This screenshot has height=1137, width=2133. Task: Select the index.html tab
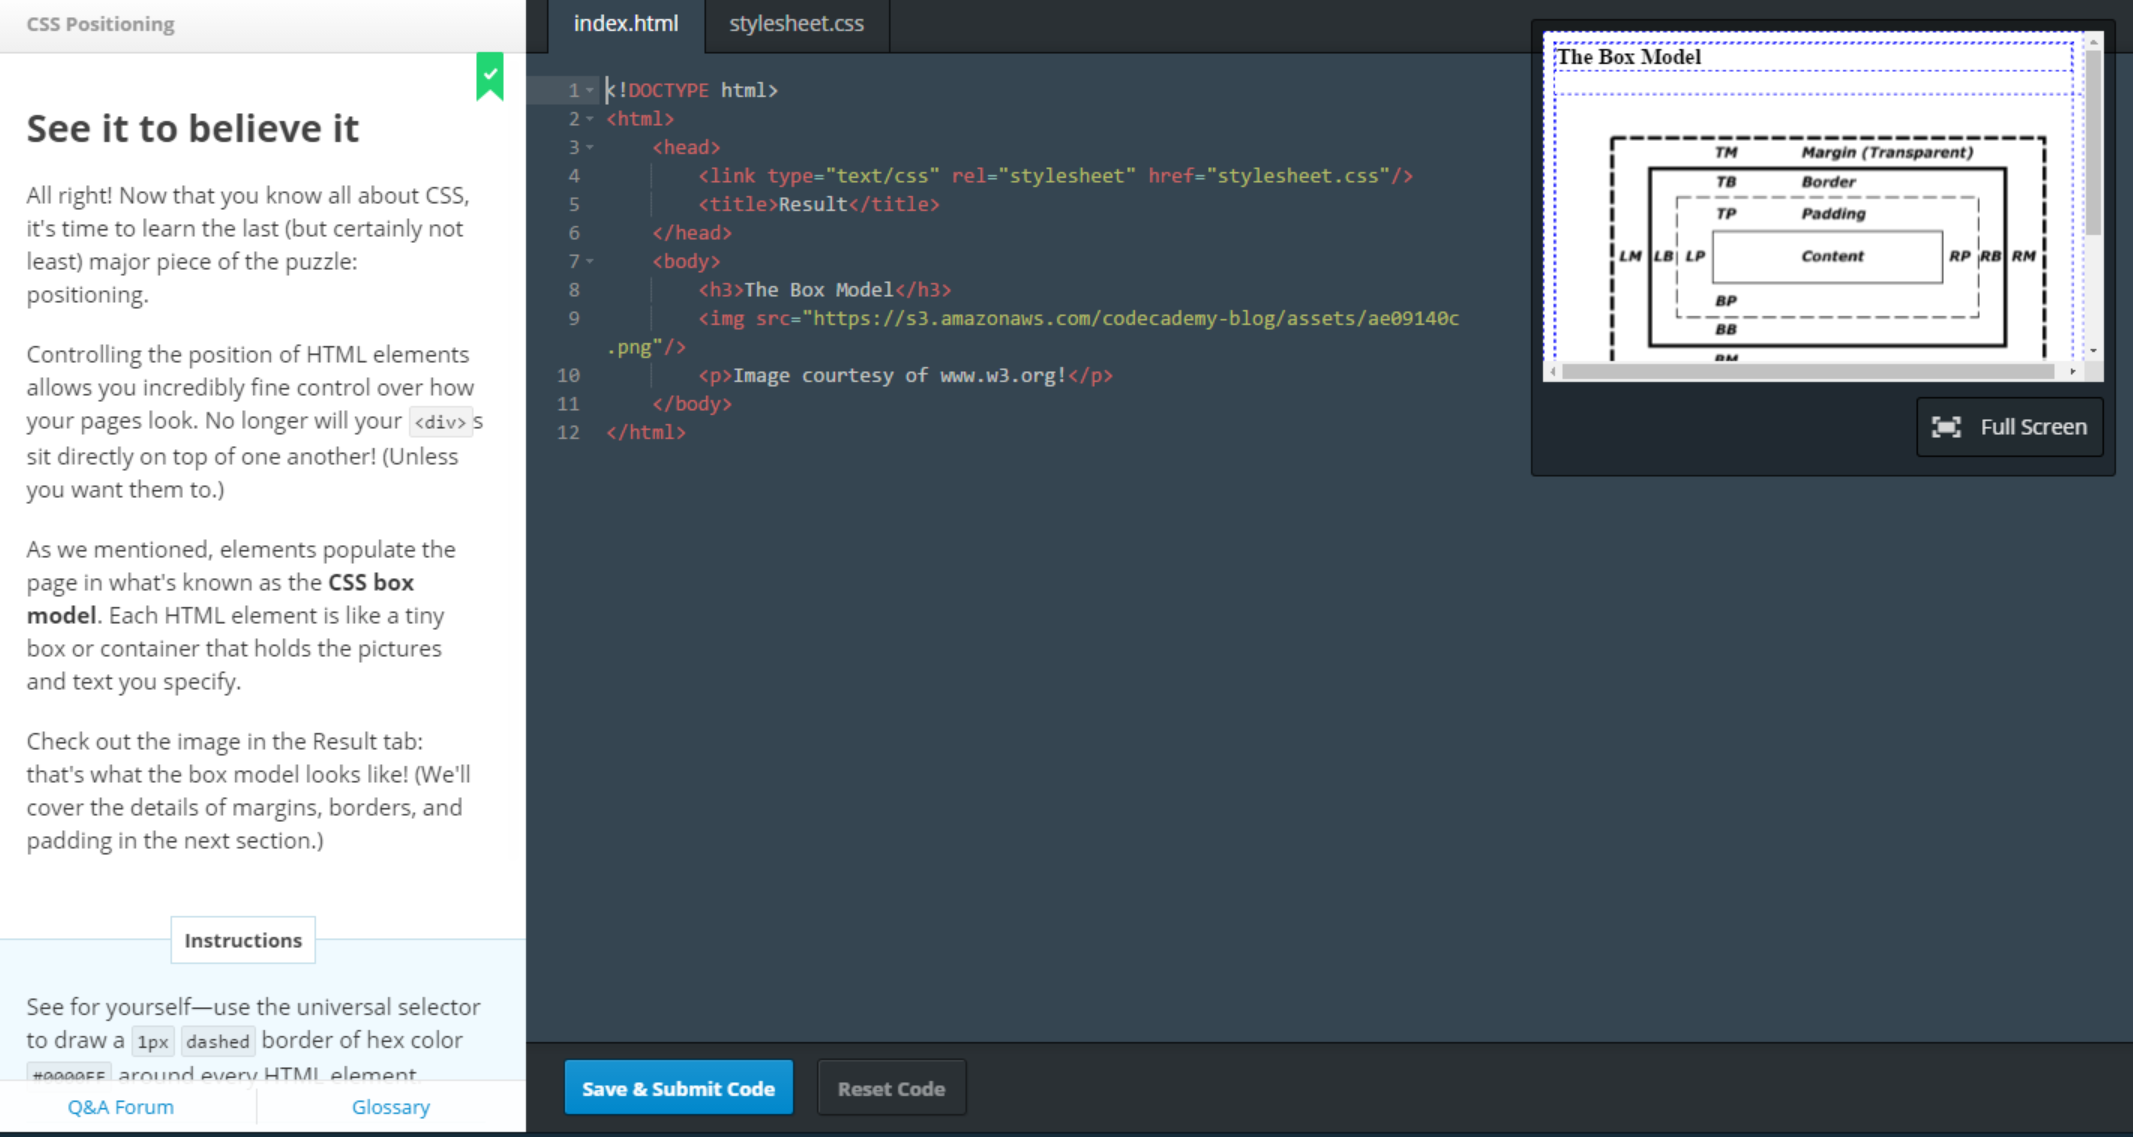tap(626, 24)
